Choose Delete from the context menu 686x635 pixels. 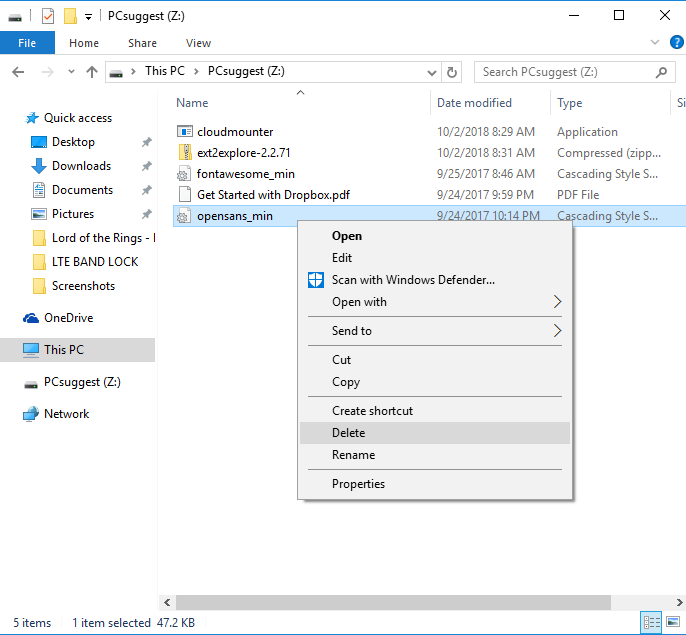click(x=348, y=433)
